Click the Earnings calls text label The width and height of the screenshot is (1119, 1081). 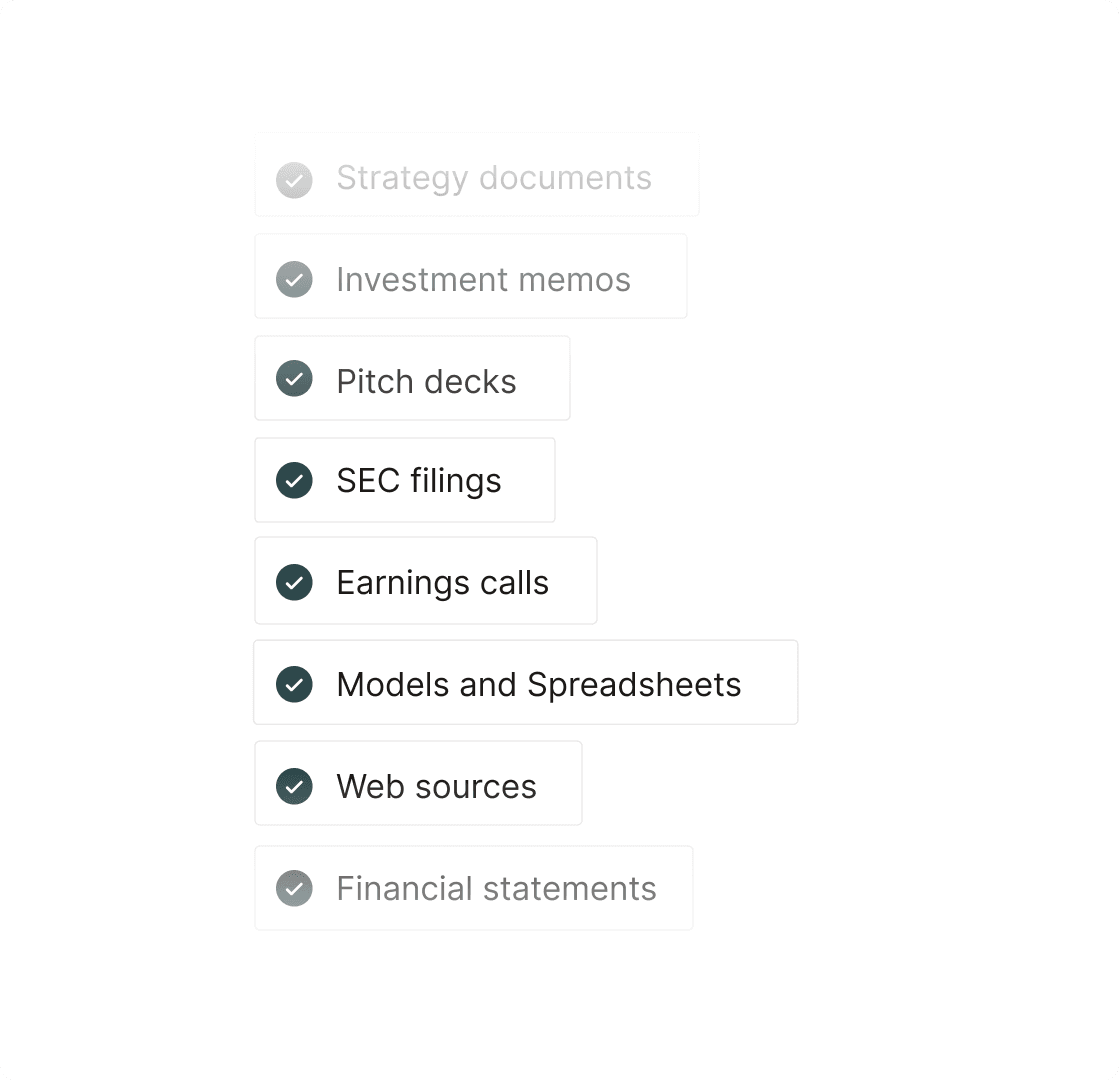442,583
